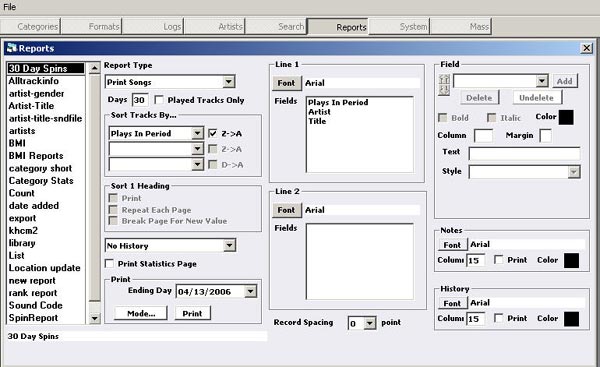Open the Style dropdown
Screen dimensions: 600x367
point(574,172)
